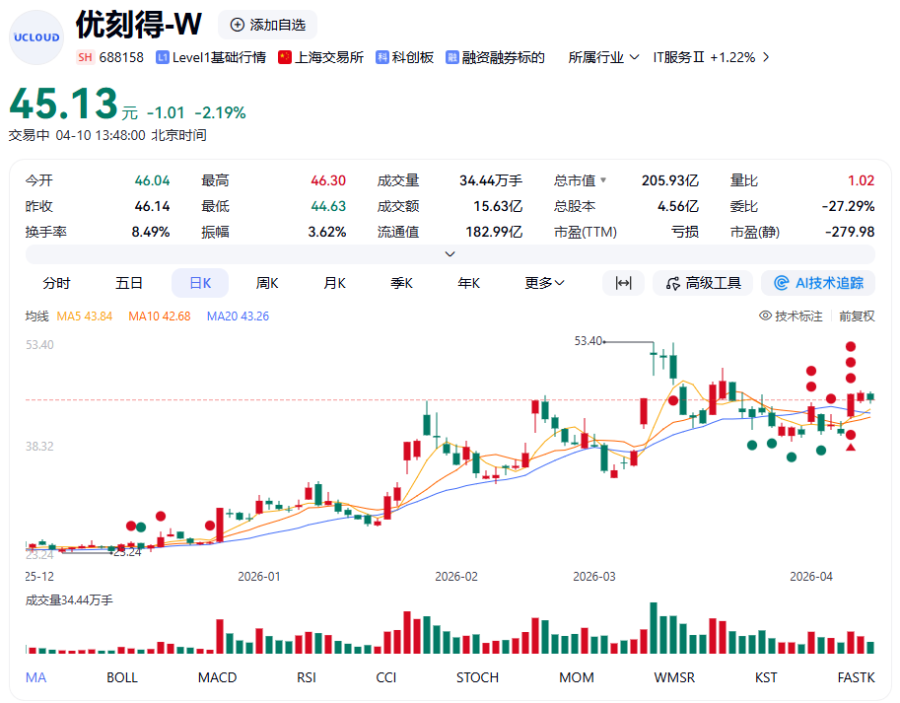
Task: Click the 上海交易所 flag icon
Action: pyautogui.click(x=285, y=57)
